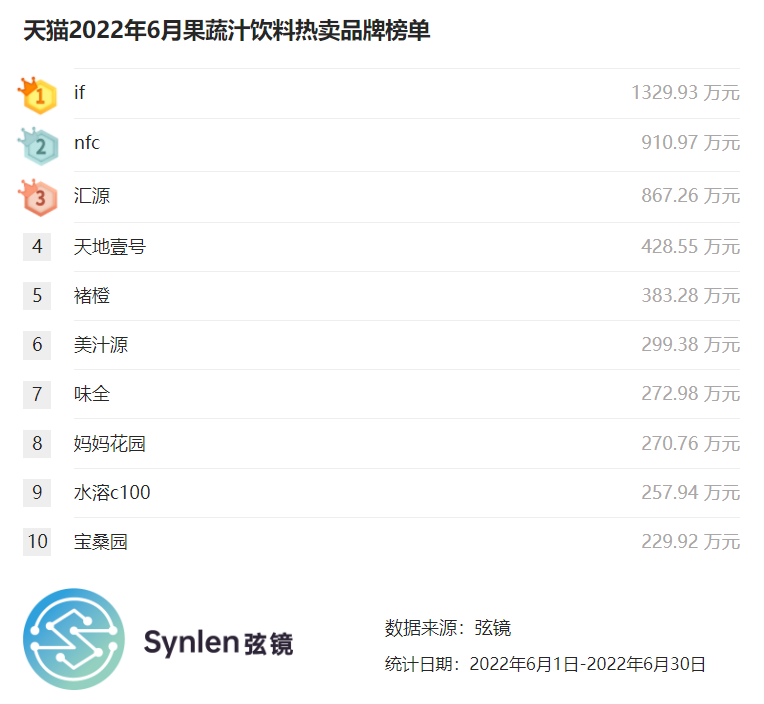Image resolution: width=764 pixels, height=704 pixels.
Task: Click the rank 10 number badge
Action: tap(37, 542)
